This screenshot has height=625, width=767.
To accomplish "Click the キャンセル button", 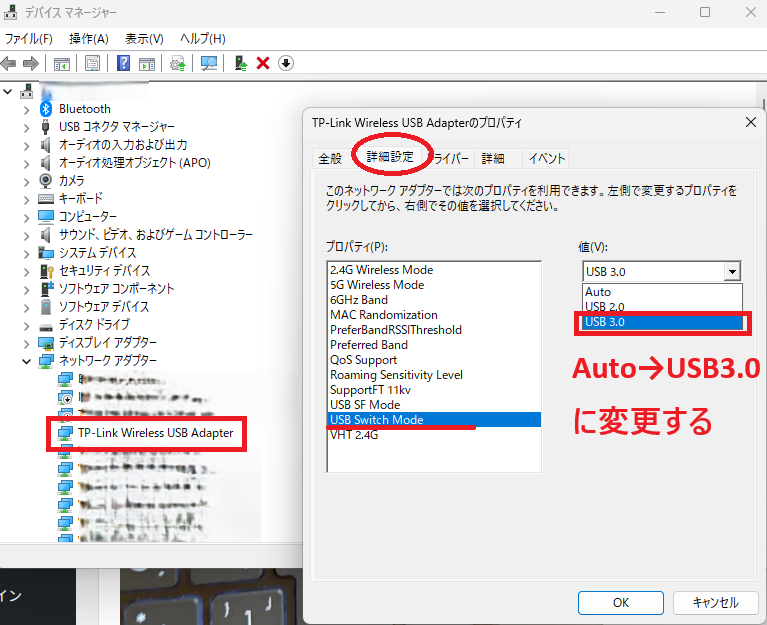I will pos(716,603).
